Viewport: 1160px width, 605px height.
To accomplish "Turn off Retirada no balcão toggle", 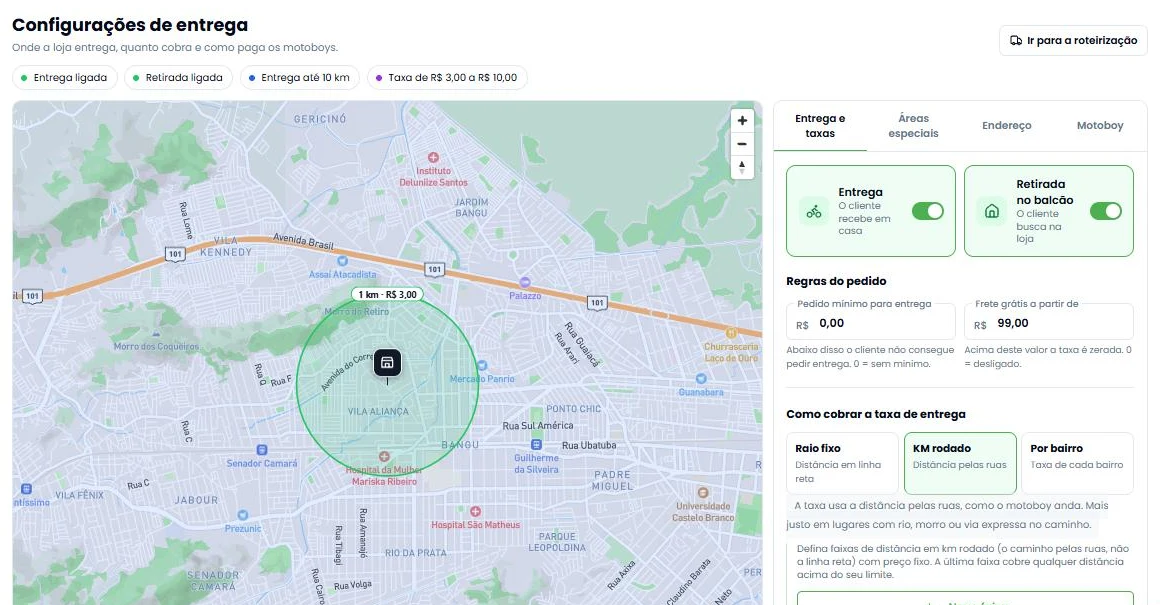I will (x=1106, y=212).
